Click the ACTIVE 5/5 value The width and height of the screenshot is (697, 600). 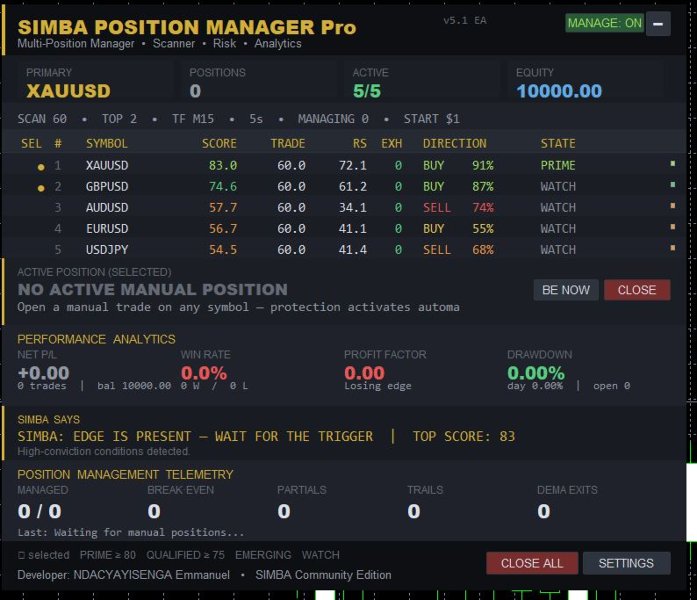pos(367,91)
